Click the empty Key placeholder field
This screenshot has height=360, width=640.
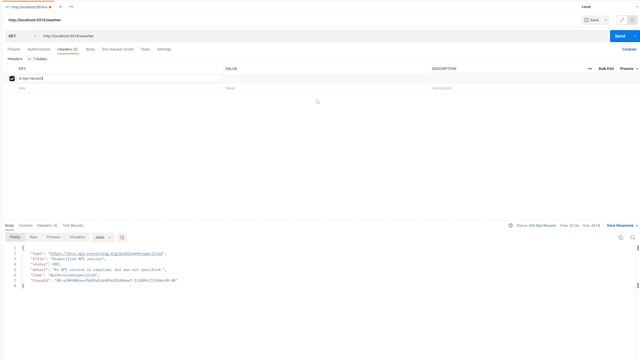[120, 88]
